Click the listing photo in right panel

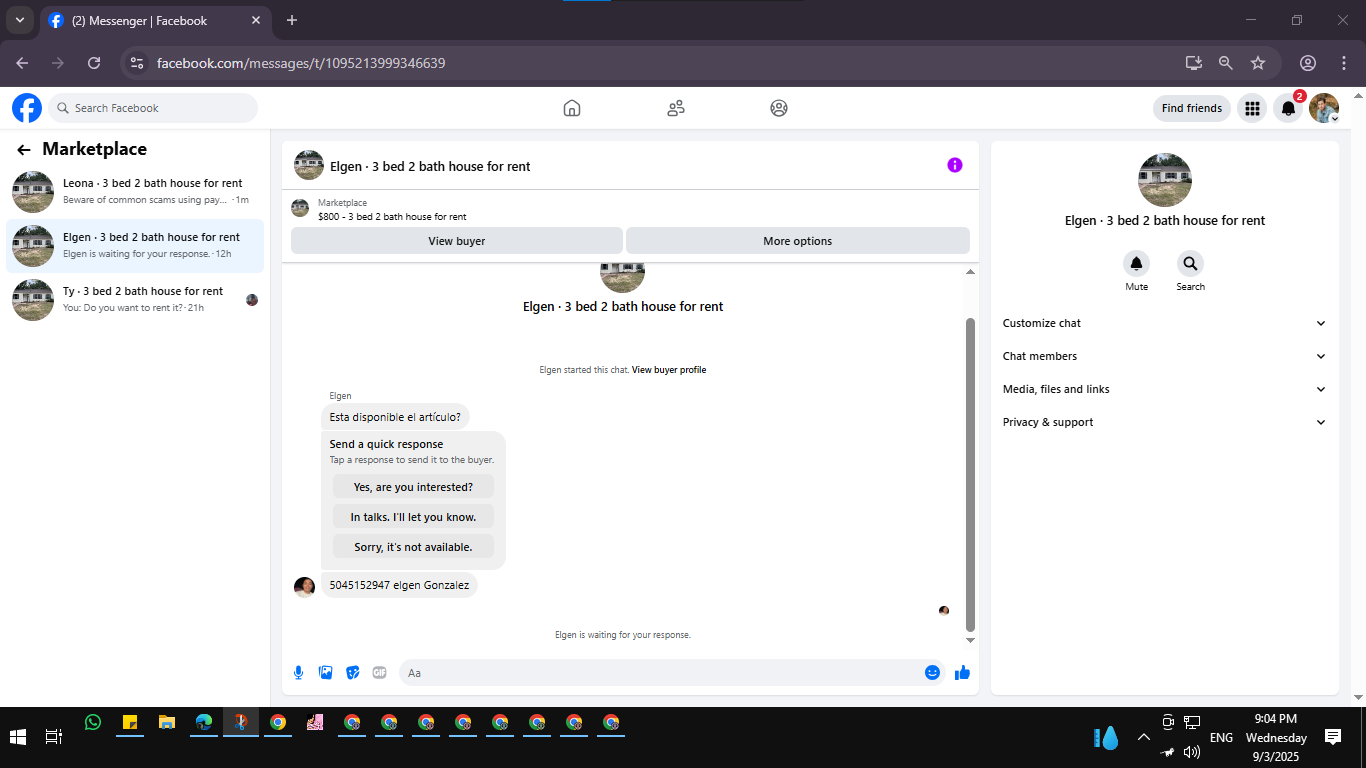pos(1165,180)
